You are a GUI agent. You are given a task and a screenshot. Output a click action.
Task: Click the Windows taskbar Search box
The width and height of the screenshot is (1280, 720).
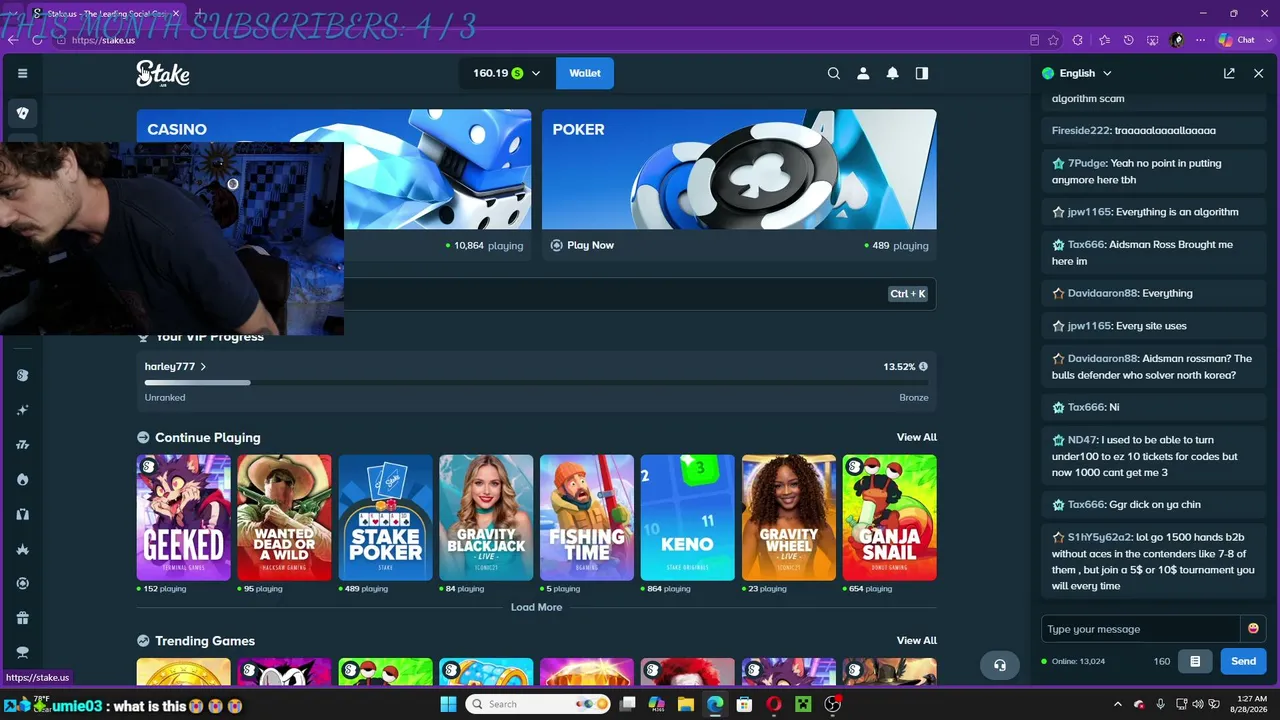[539, 704]
